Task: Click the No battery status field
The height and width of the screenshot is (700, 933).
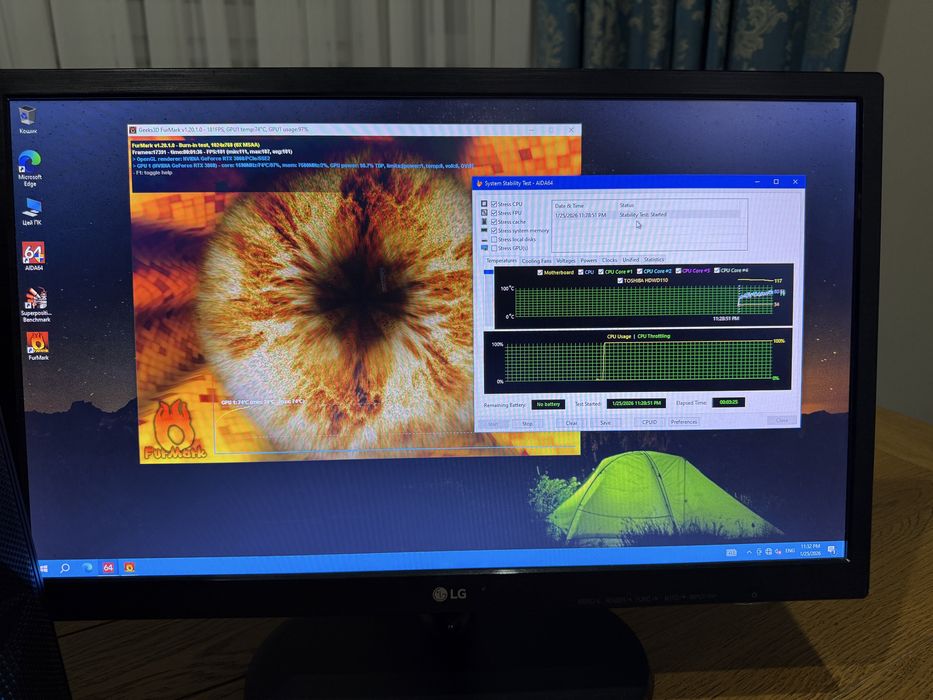Action: click(x=548, y=405)
